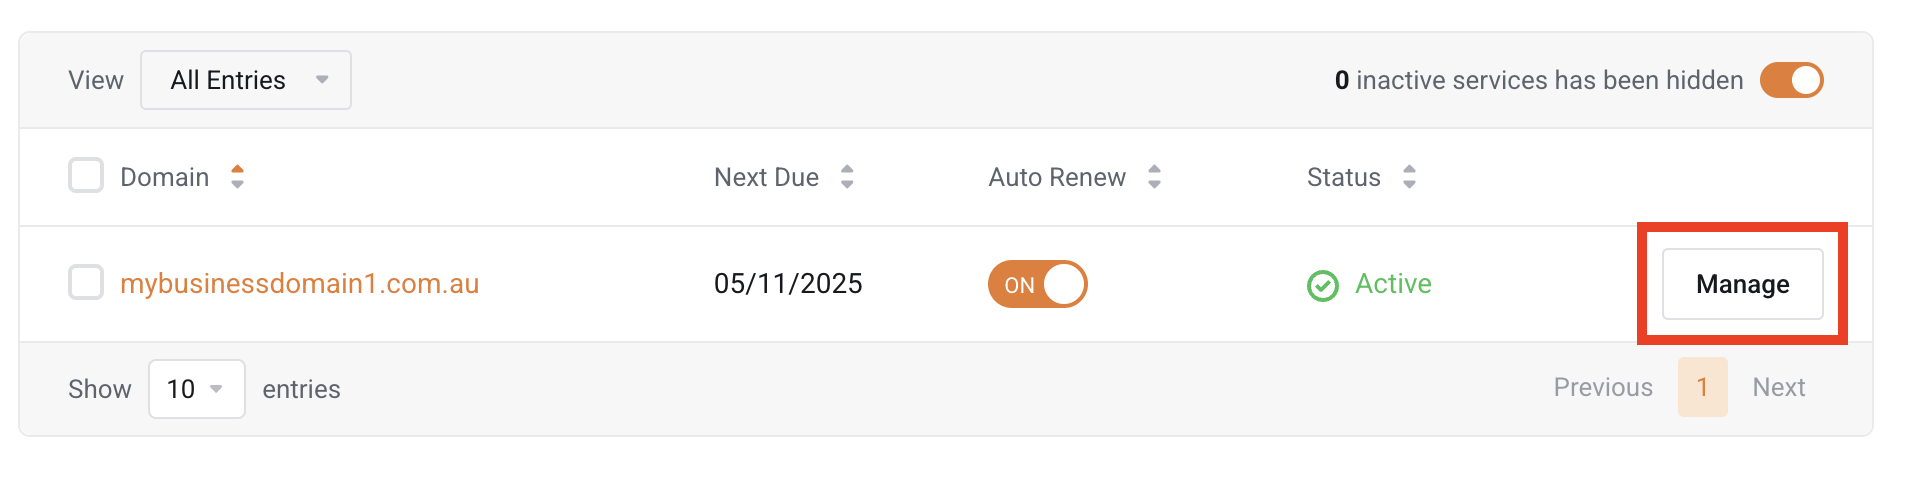
Task: Click the Active status text
Action: coord(1393,284)
